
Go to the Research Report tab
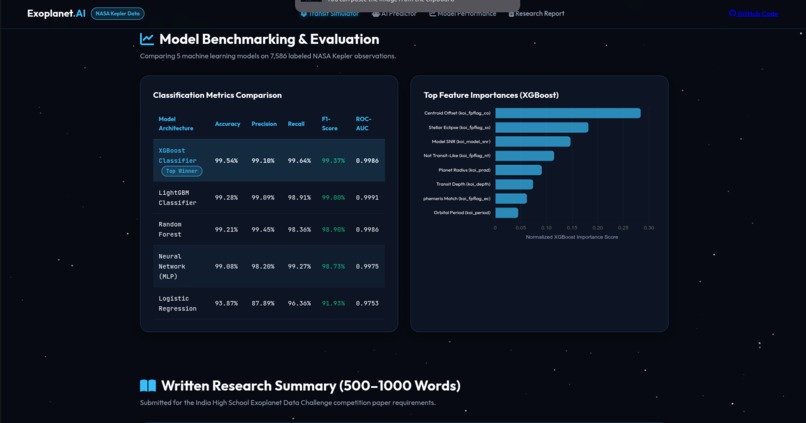(536, 14)
